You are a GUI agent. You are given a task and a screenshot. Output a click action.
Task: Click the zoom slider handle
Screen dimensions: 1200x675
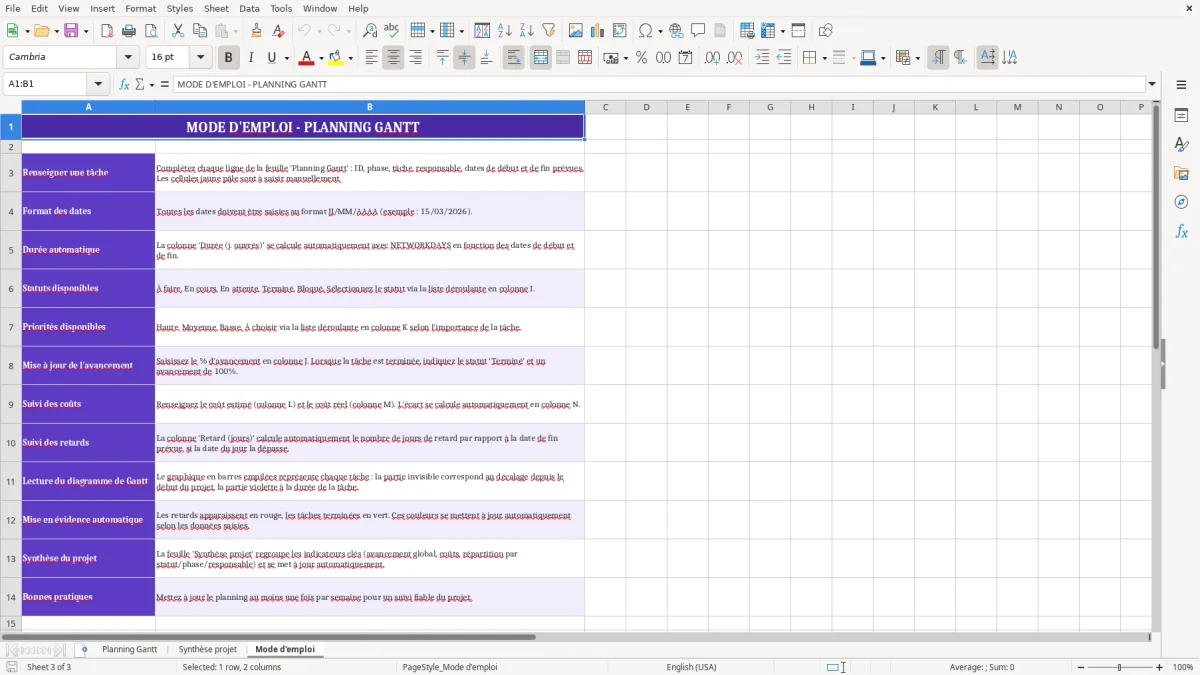click(x=1119, y=667)
